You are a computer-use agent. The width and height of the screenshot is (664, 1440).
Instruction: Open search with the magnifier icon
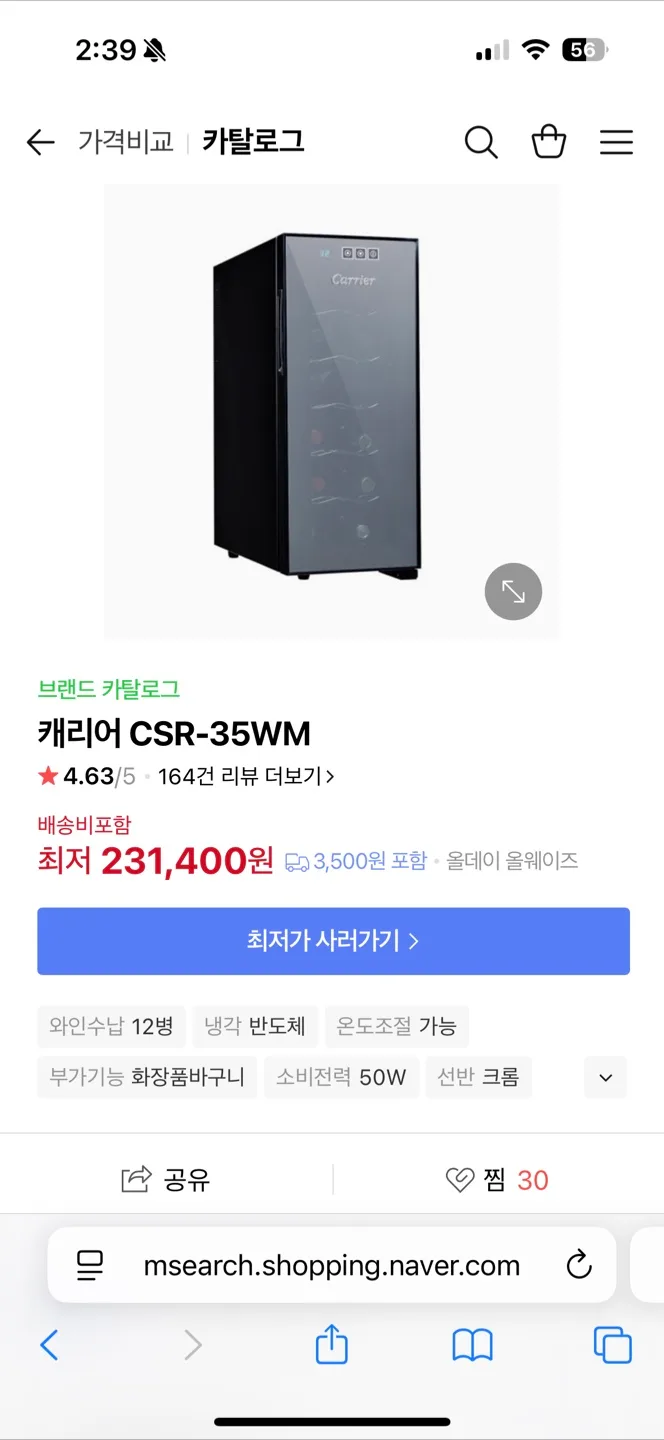(x=481, y=143)
